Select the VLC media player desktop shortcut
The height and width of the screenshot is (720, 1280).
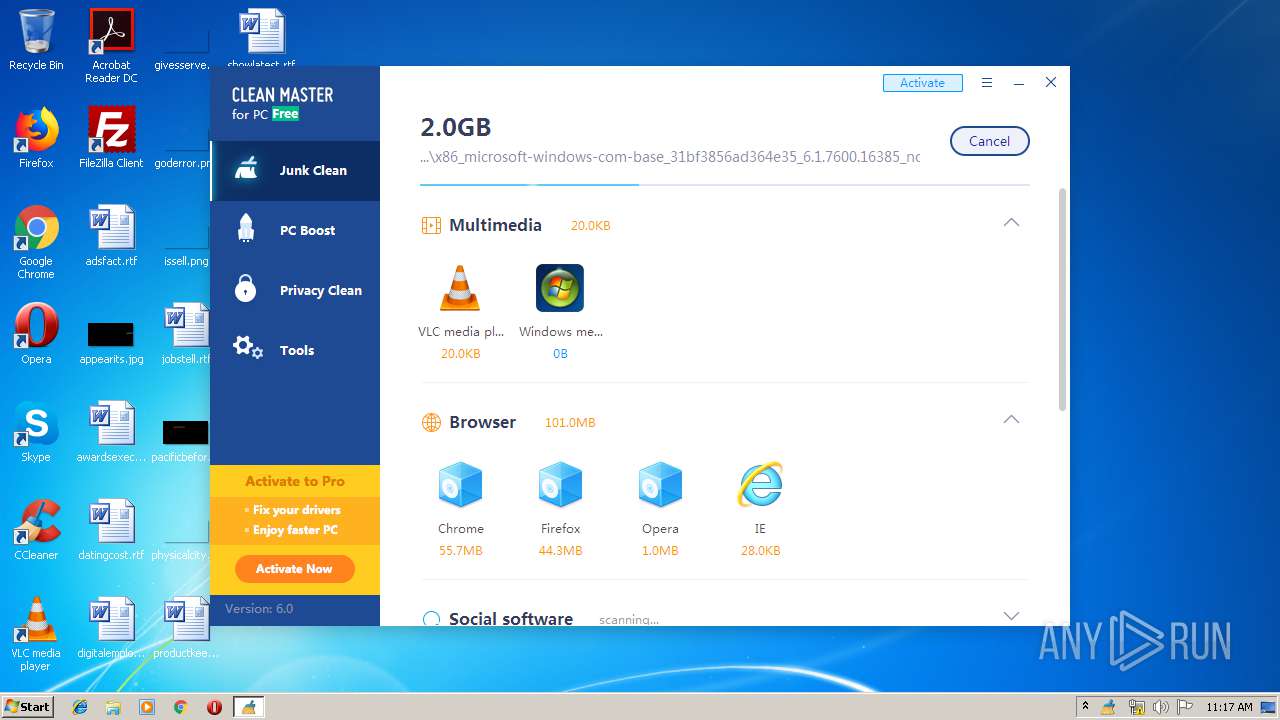pyautogui.click(x=36, y=634)
